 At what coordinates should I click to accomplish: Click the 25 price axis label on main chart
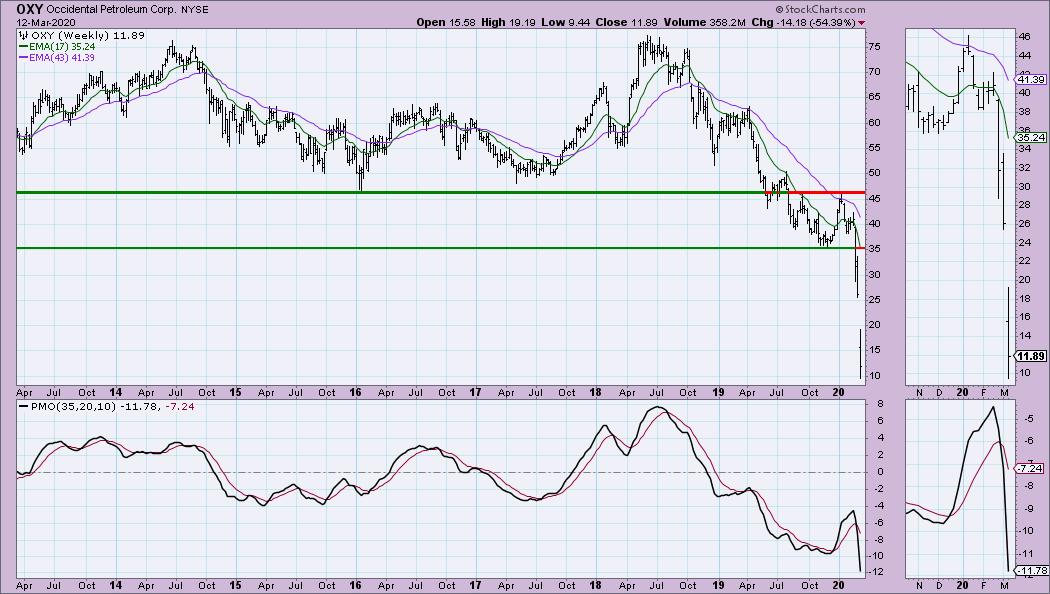(x=875, y=299)
